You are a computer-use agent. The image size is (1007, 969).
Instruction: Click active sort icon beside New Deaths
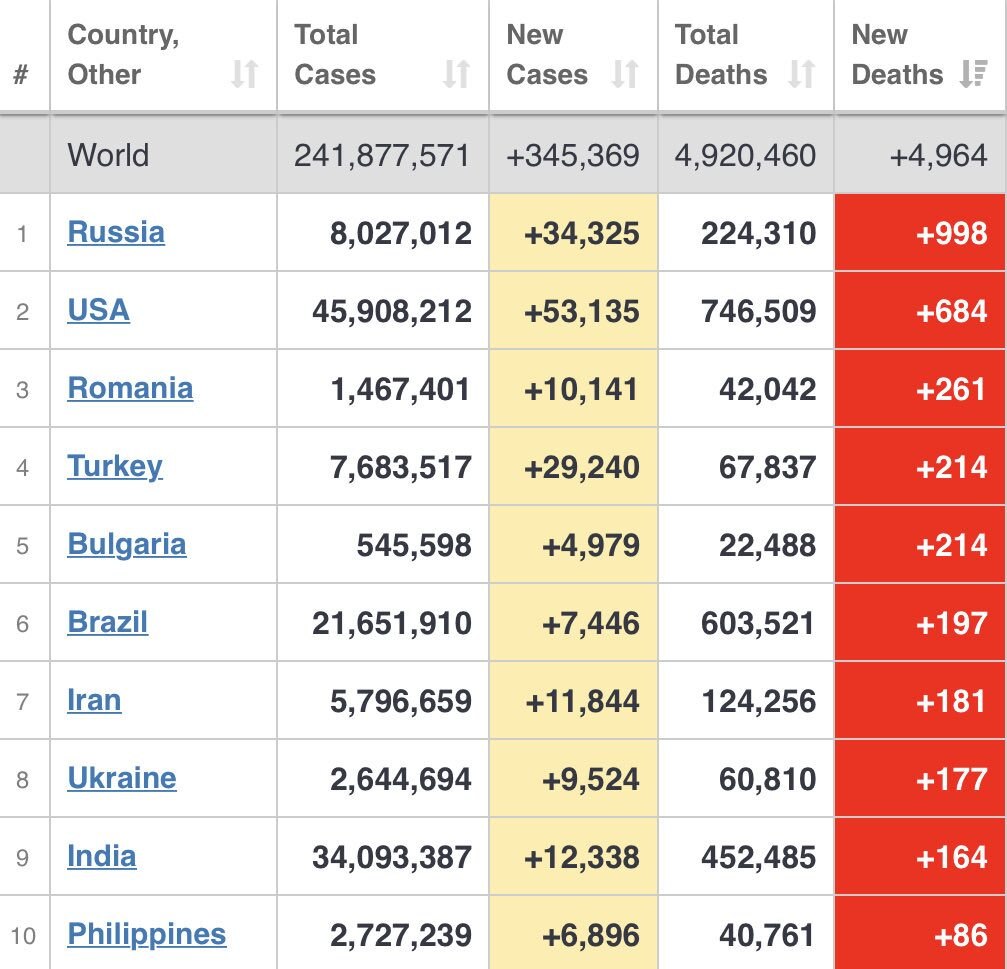click(x=972, y=74)
